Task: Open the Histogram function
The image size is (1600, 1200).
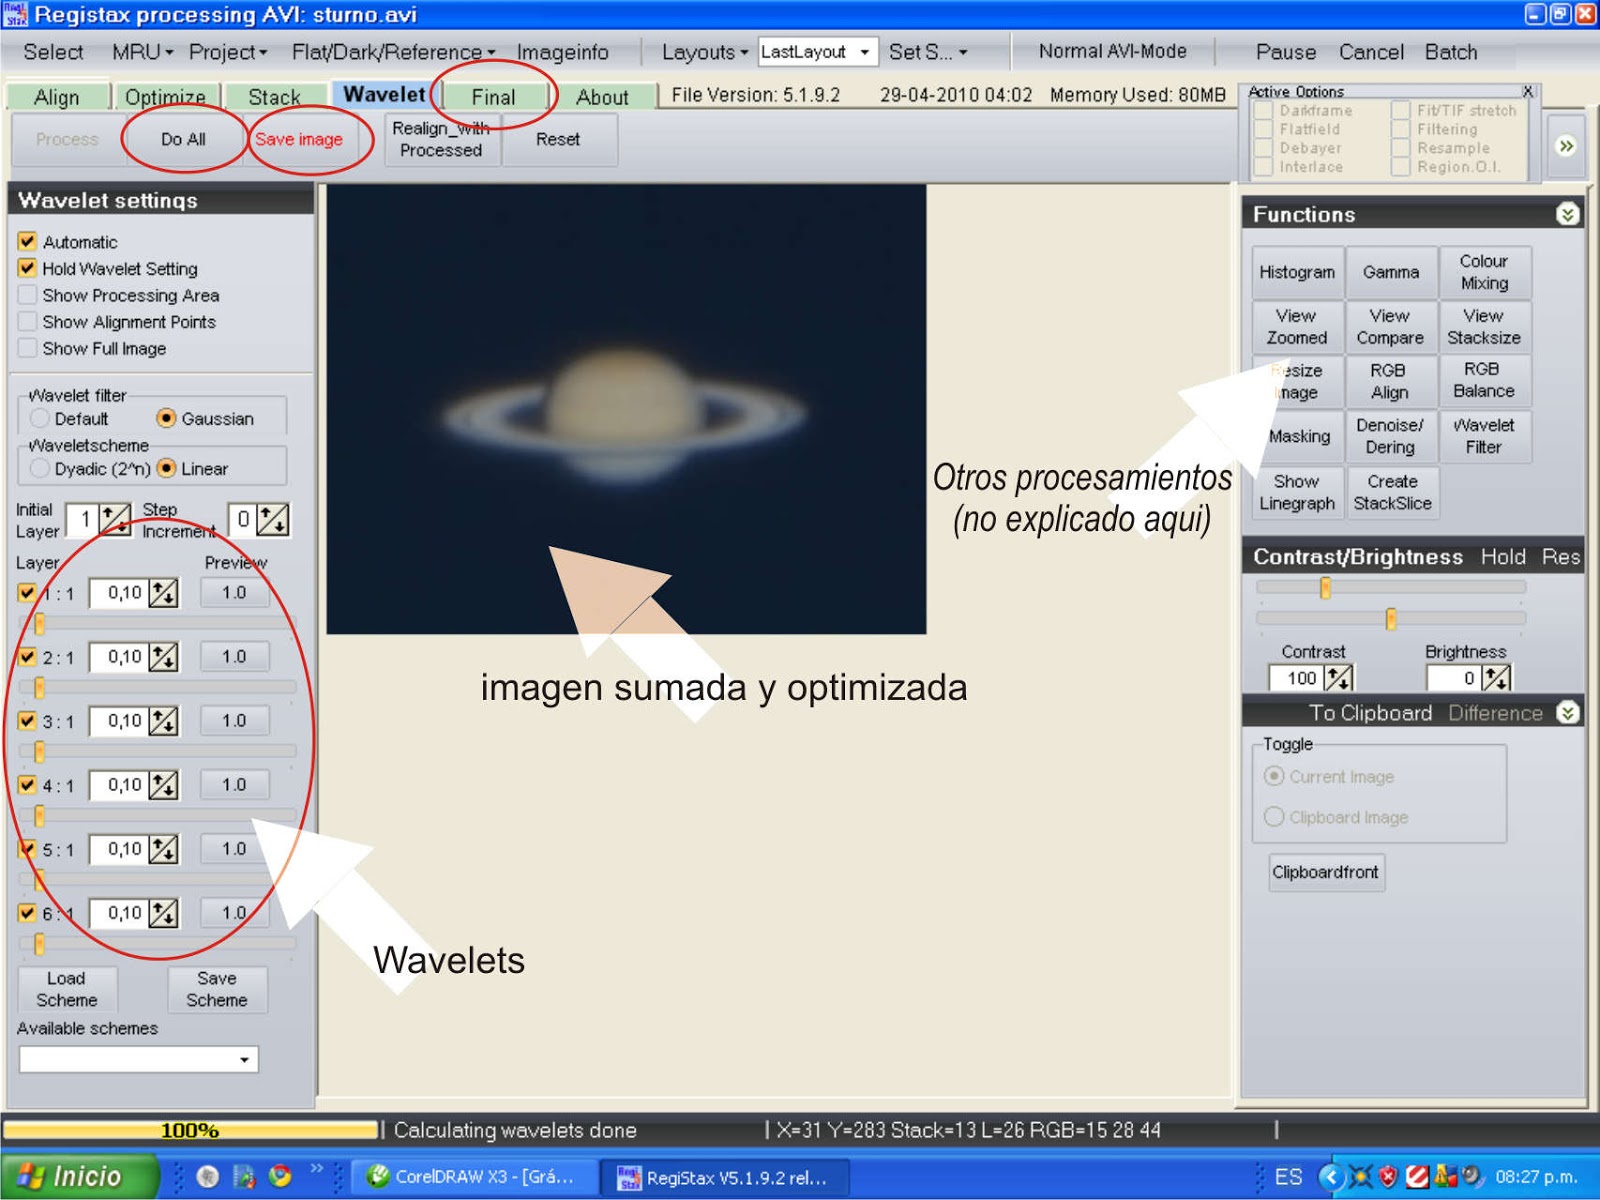Action: coord(1296,271)
